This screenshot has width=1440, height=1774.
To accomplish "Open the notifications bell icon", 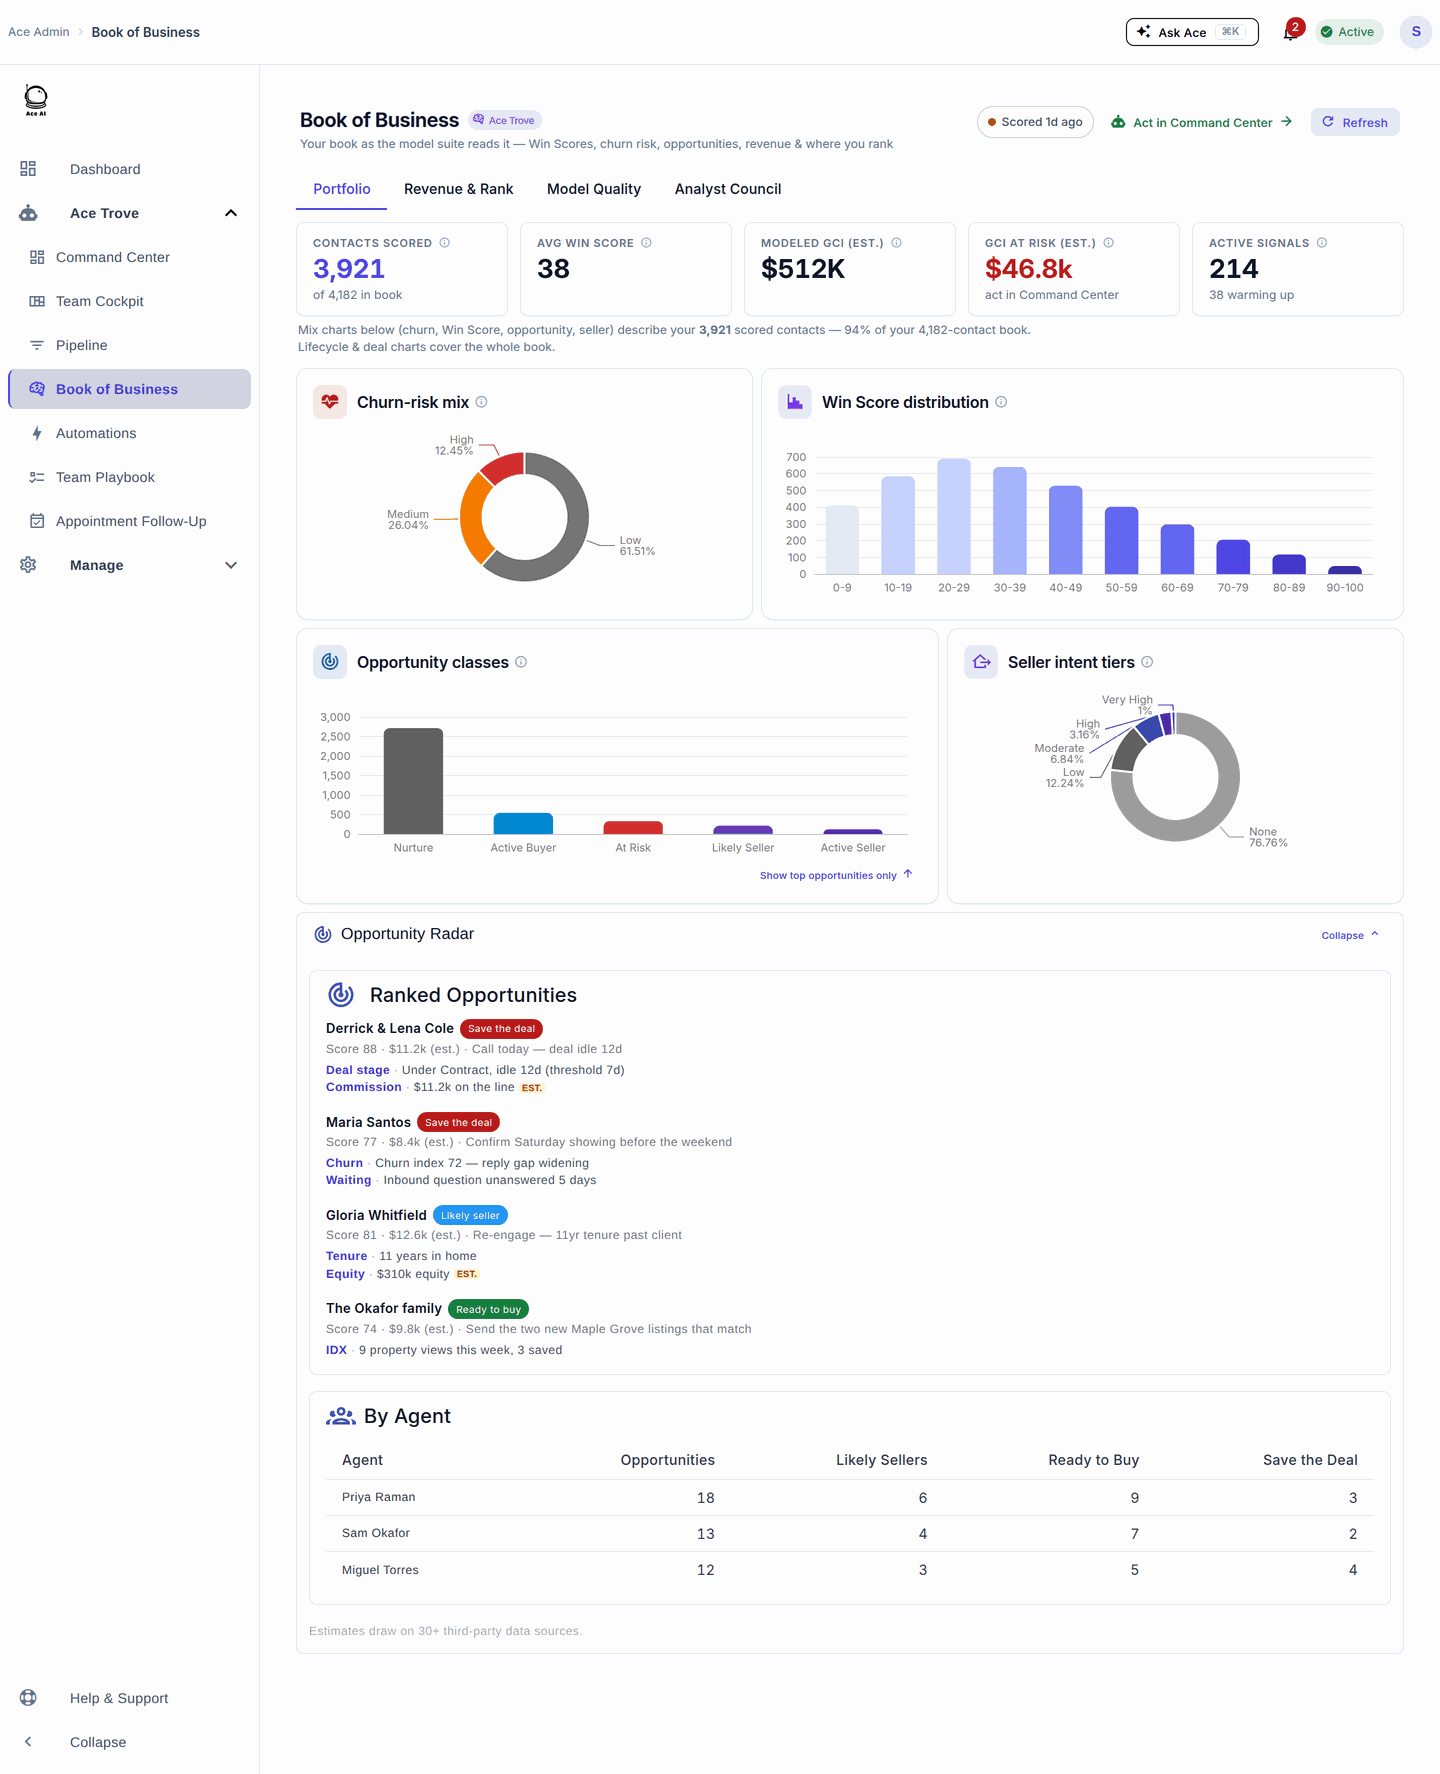I will 1290,32.
